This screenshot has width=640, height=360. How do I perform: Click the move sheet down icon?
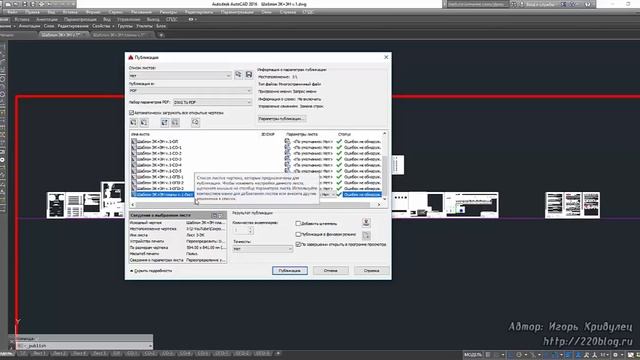point(175,122)
